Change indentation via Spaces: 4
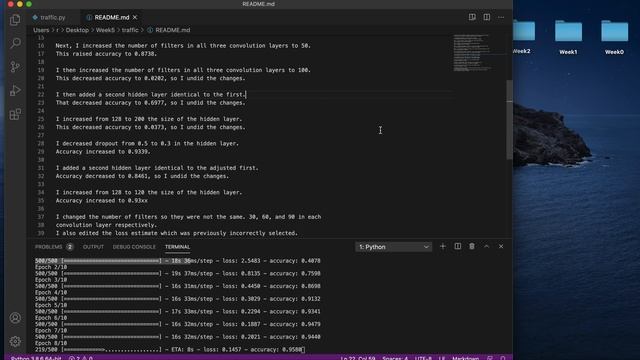640x360 pixels. [395, 358]
